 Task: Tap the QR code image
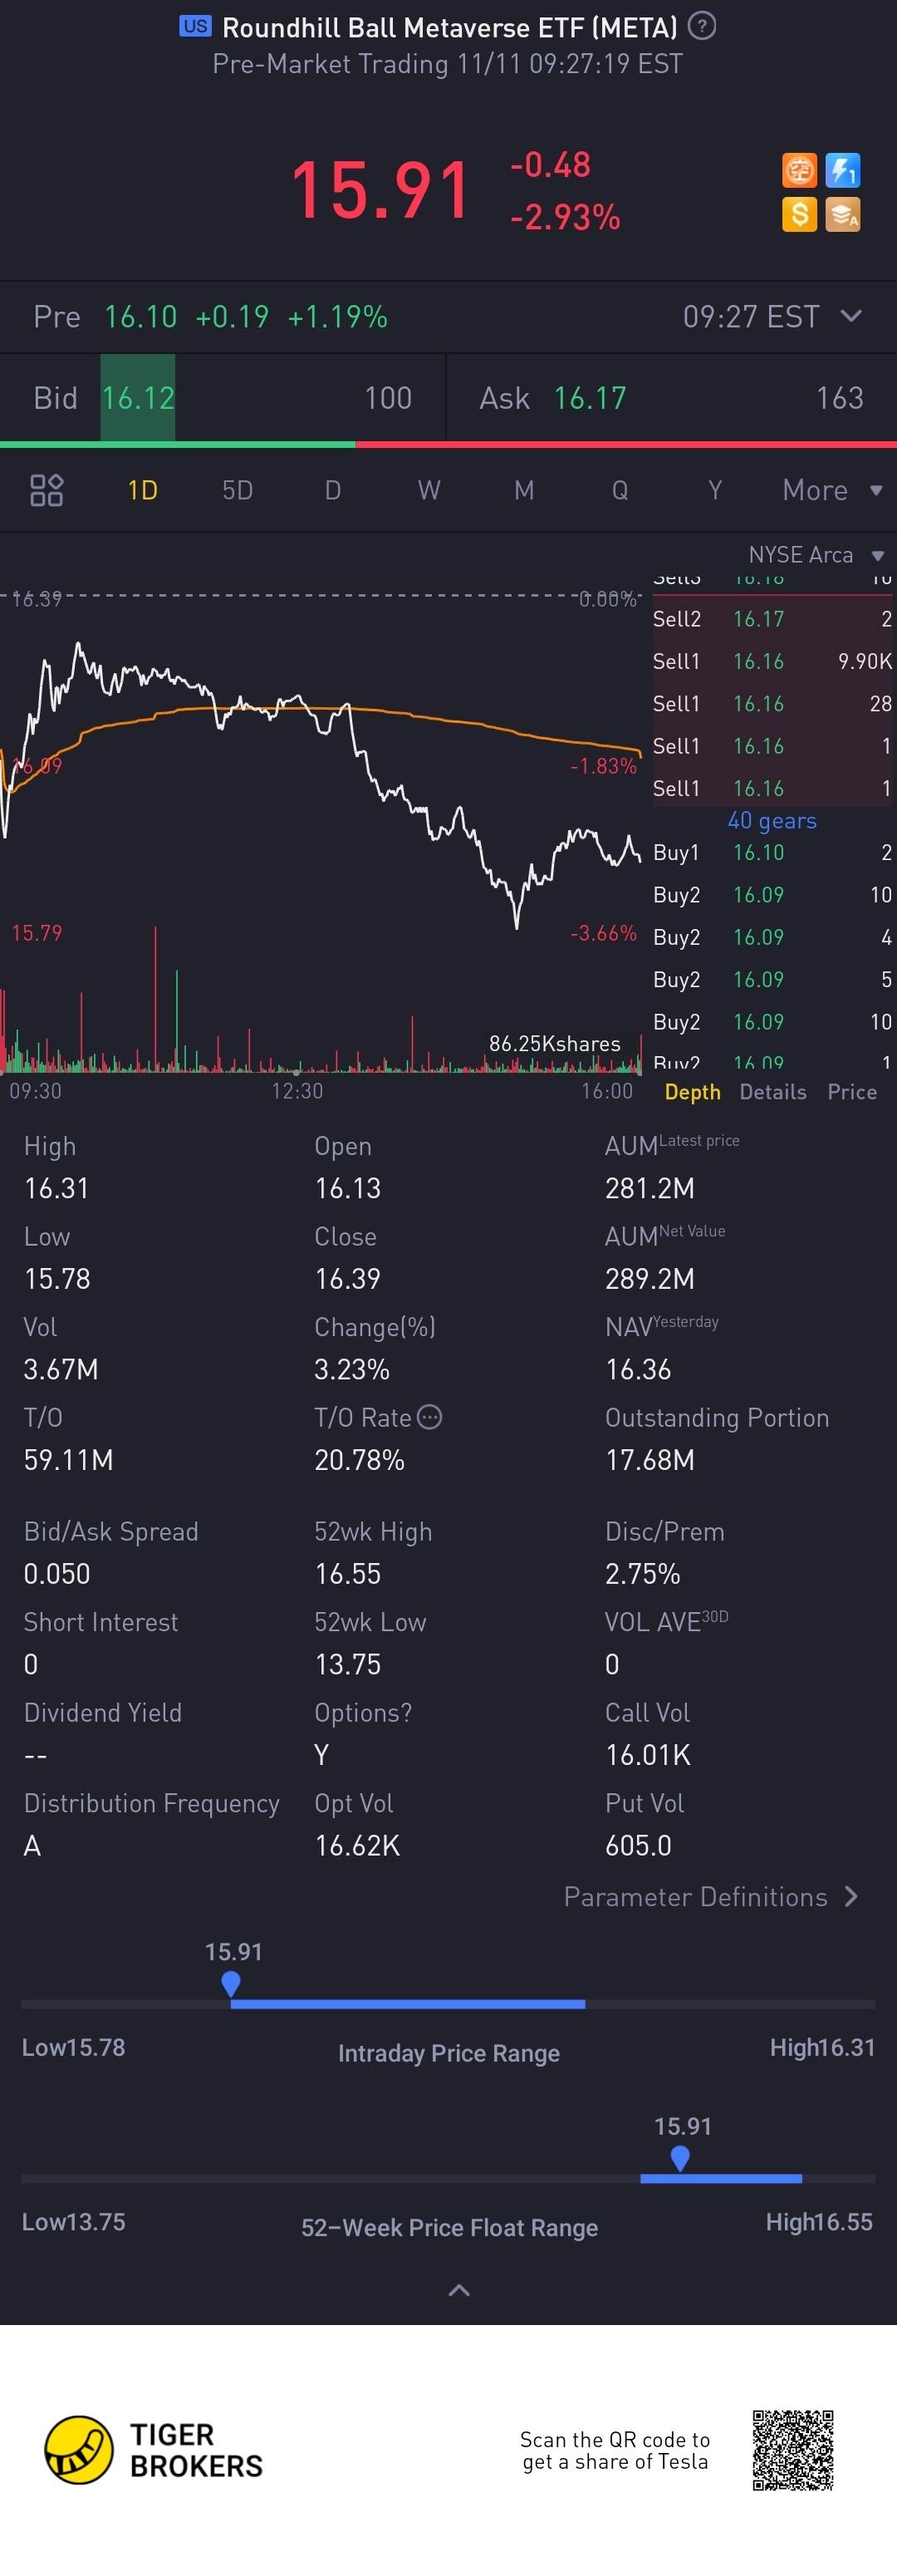[x=793, y=2450]
